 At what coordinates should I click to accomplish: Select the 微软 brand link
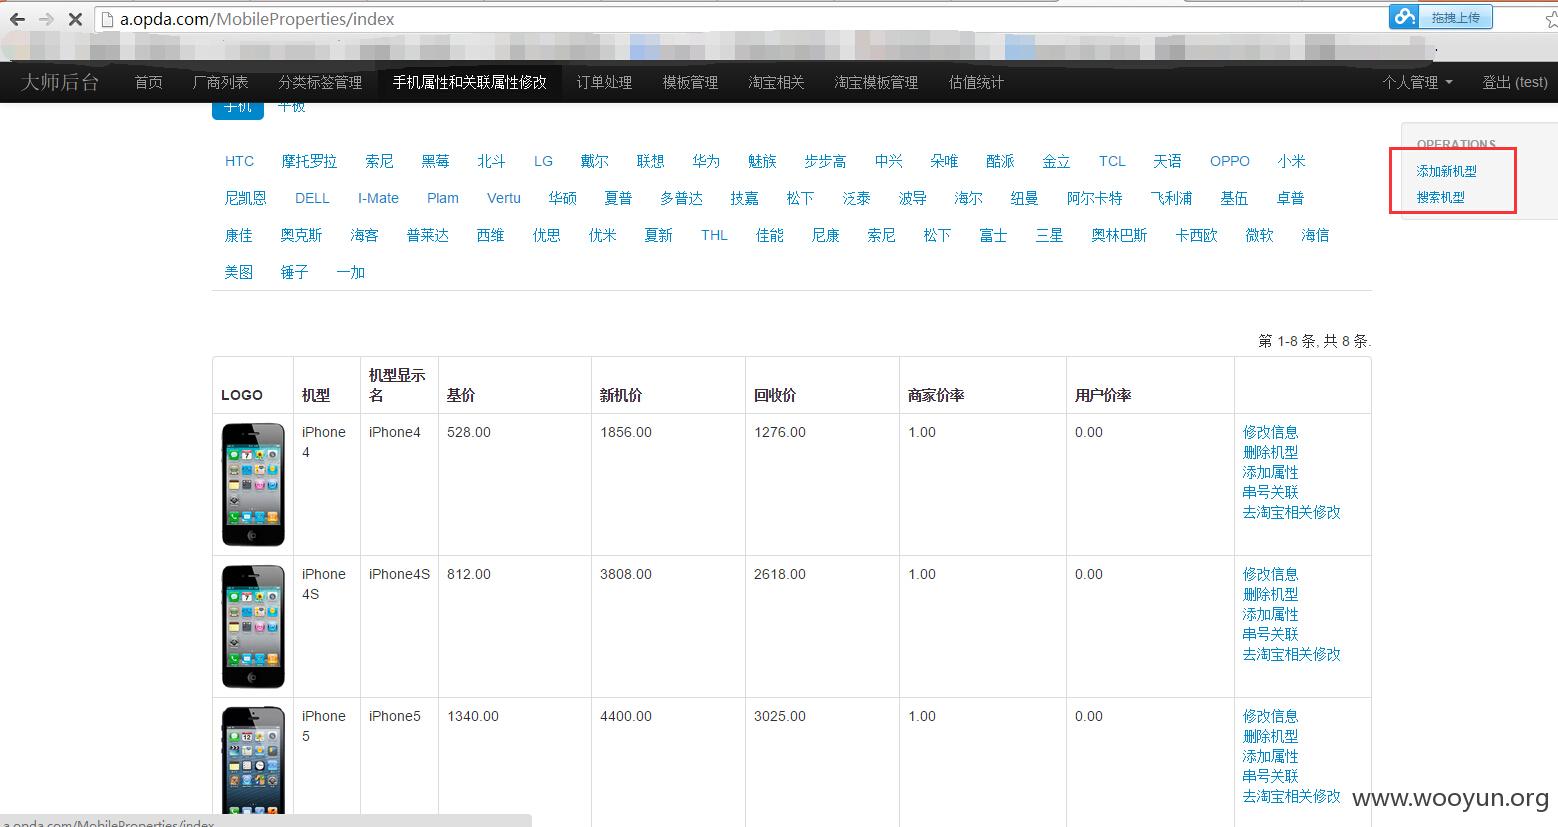point(1259,235)
